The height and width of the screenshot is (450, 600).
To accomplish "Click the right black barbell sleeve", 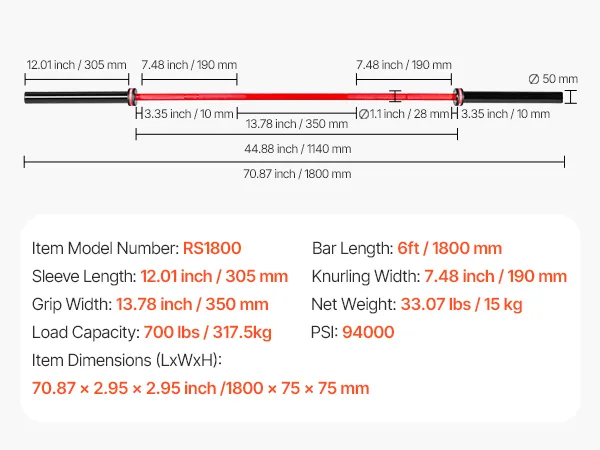I will click(510, 97).
